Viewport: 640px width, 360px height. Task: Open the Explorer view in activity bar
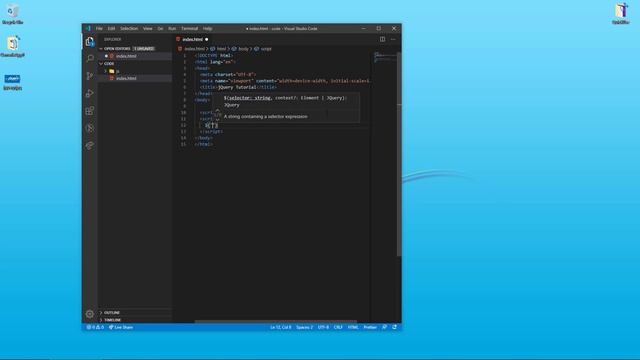pos(90,42)
